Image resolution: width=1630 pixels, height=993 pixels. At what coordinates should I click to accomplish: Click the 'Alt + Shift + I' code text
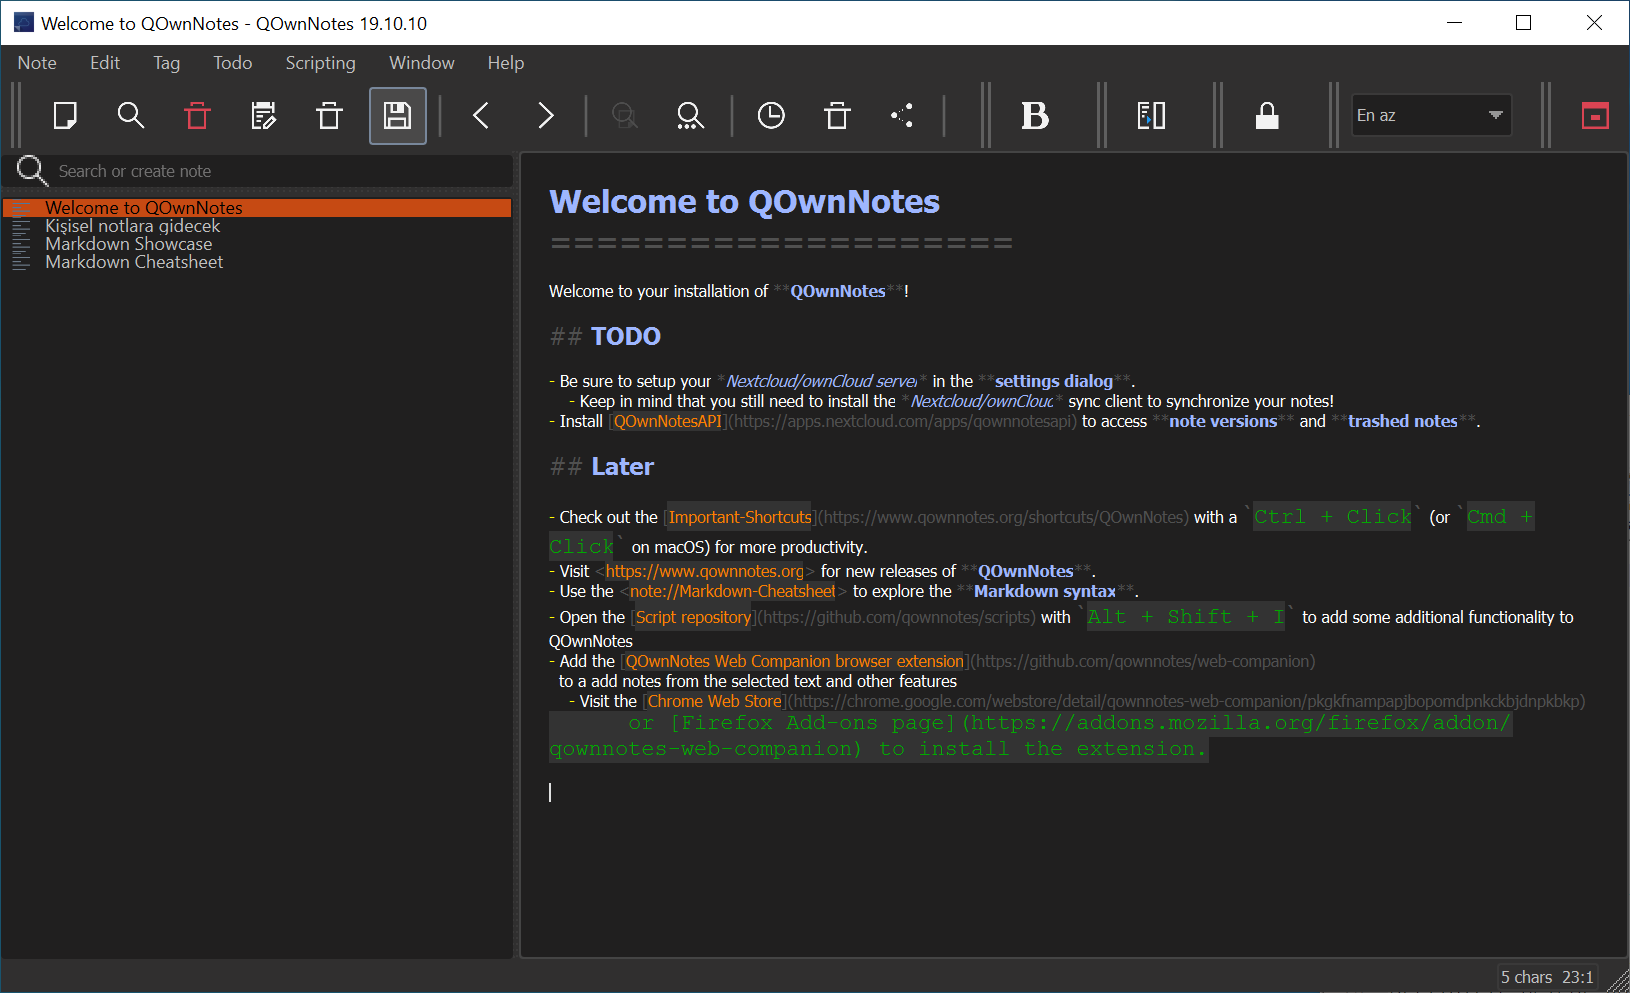point(1187,617)
